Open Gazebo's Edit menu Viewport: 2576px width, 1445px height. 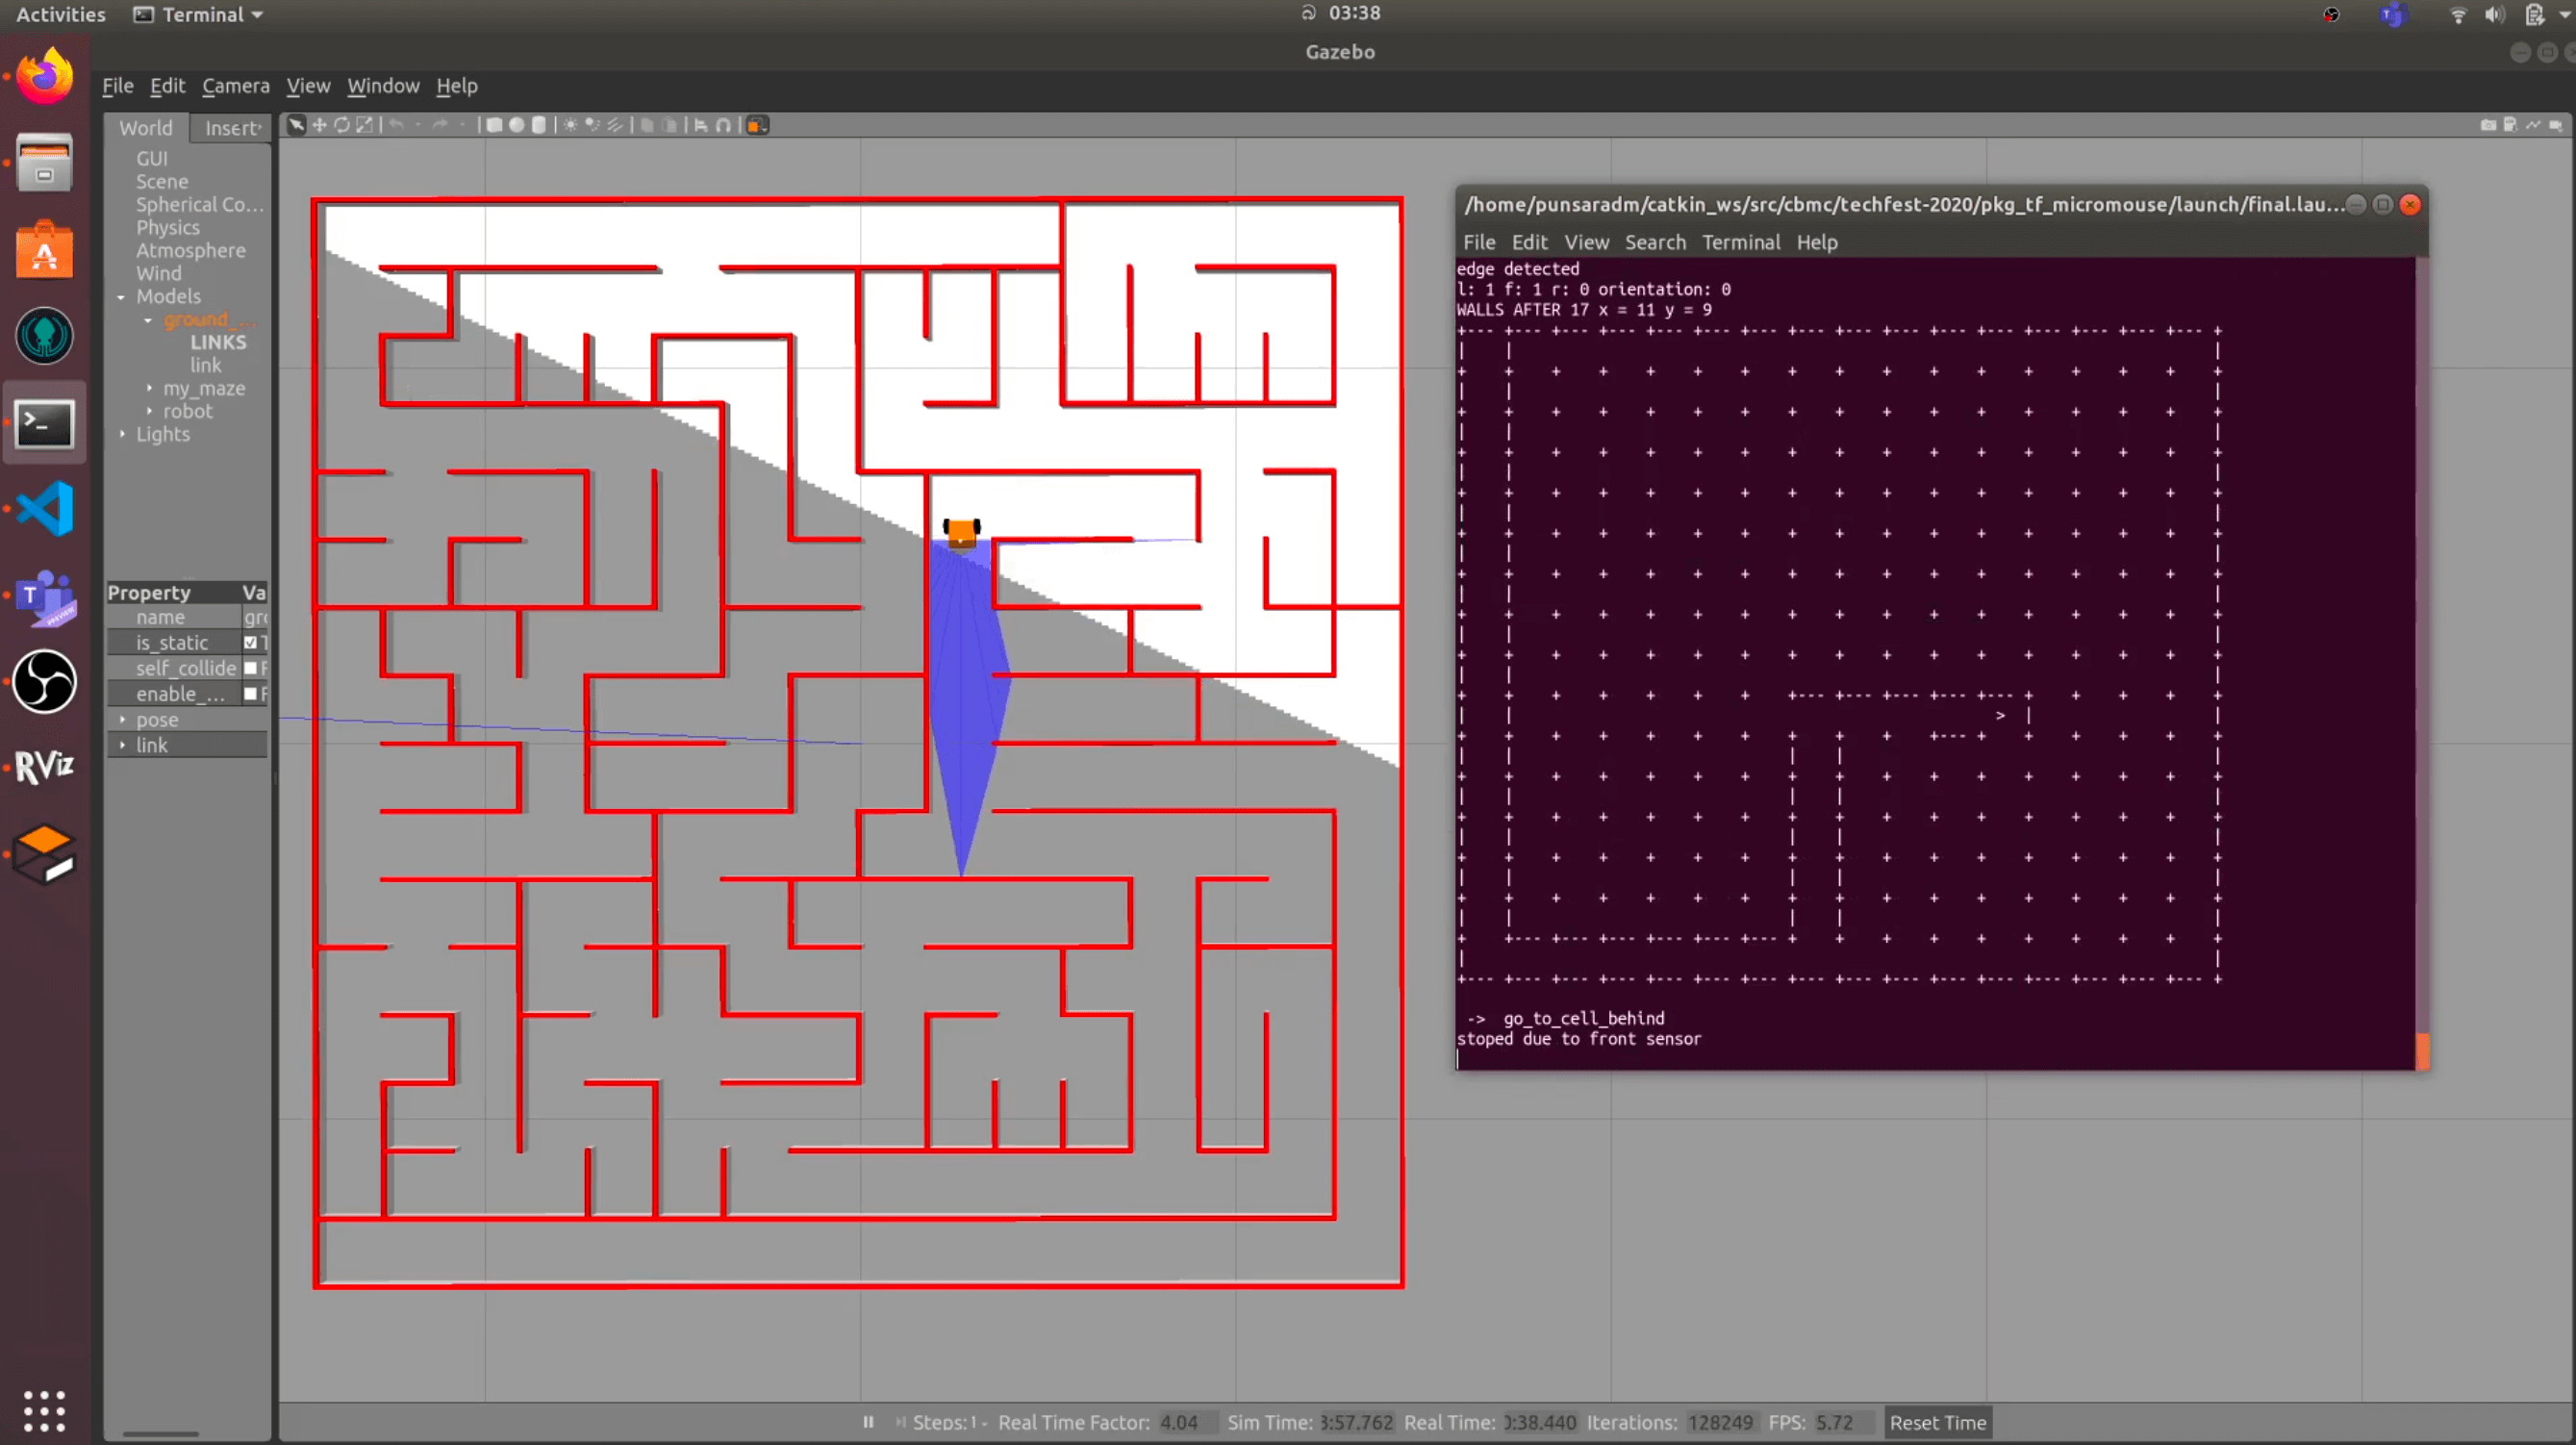pos(167,86)
